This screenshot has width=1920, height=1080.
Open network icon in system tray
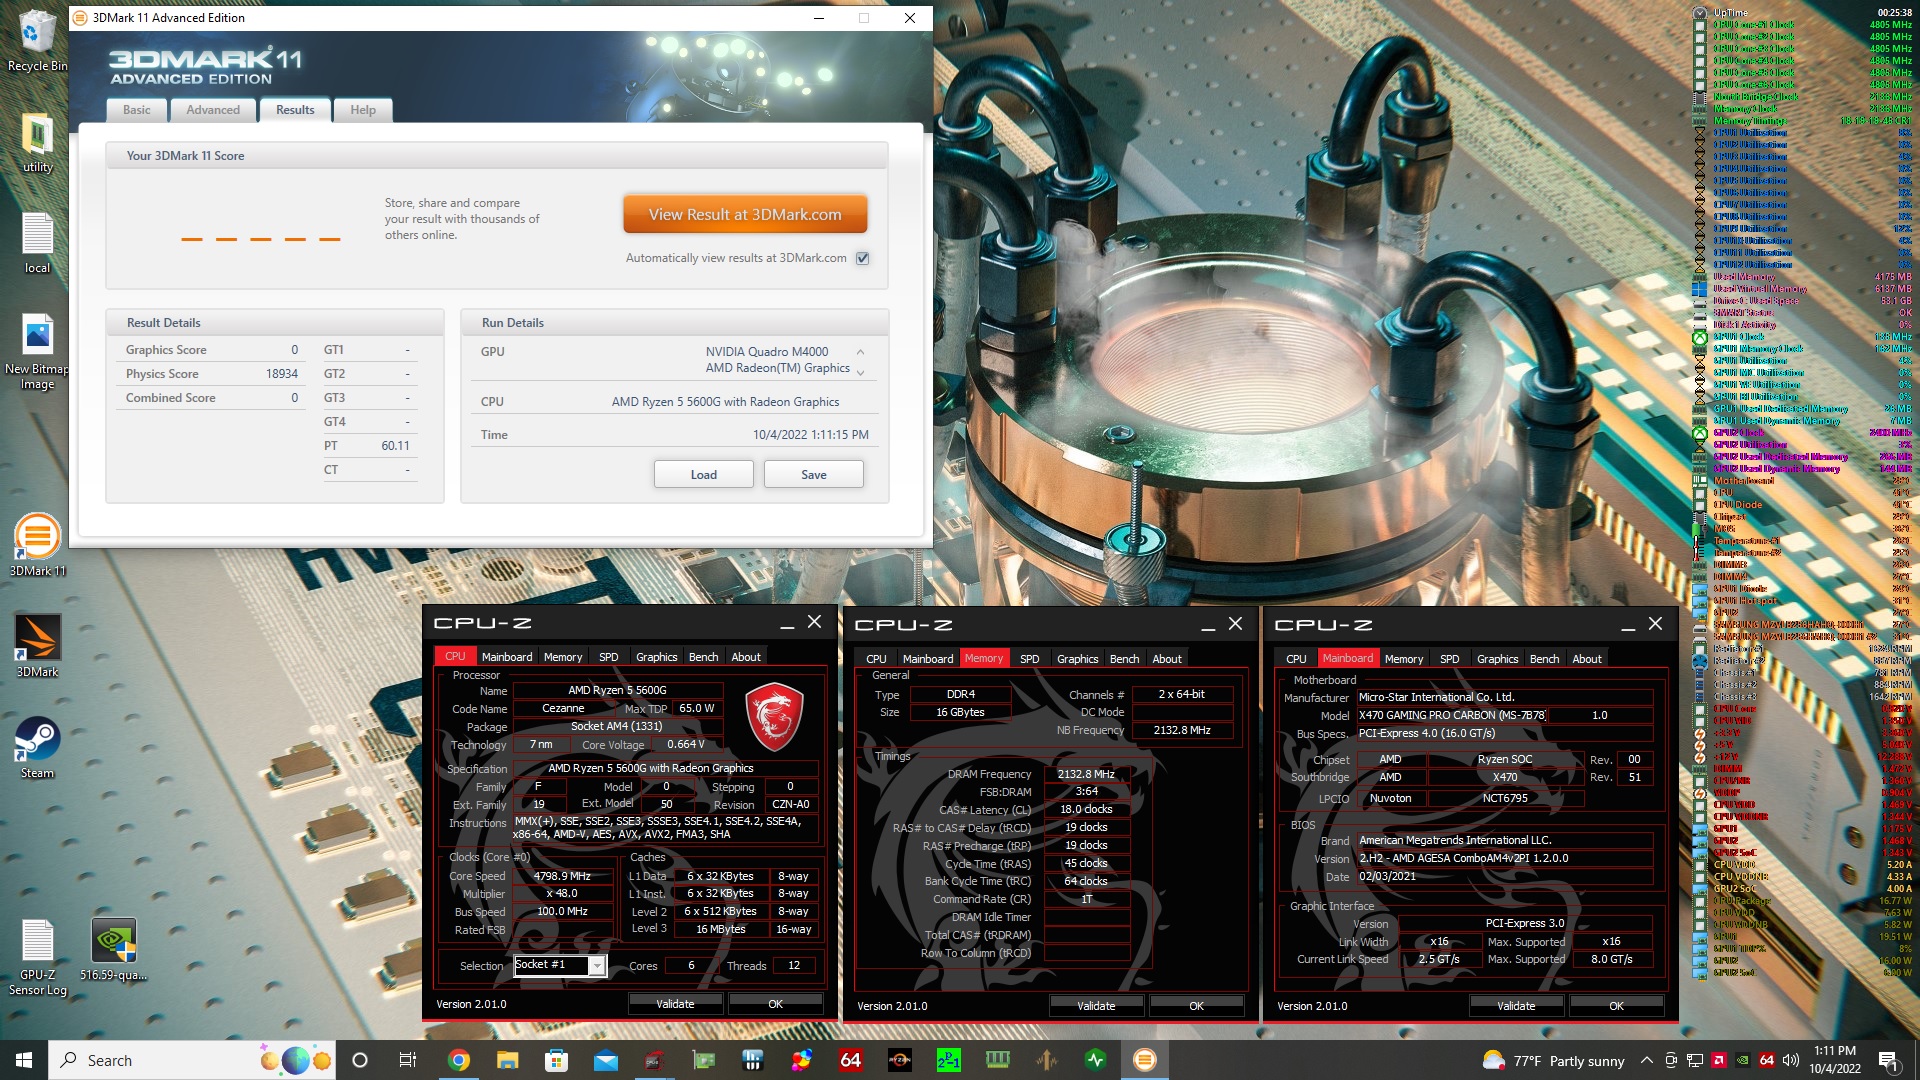(1695, 1060)
